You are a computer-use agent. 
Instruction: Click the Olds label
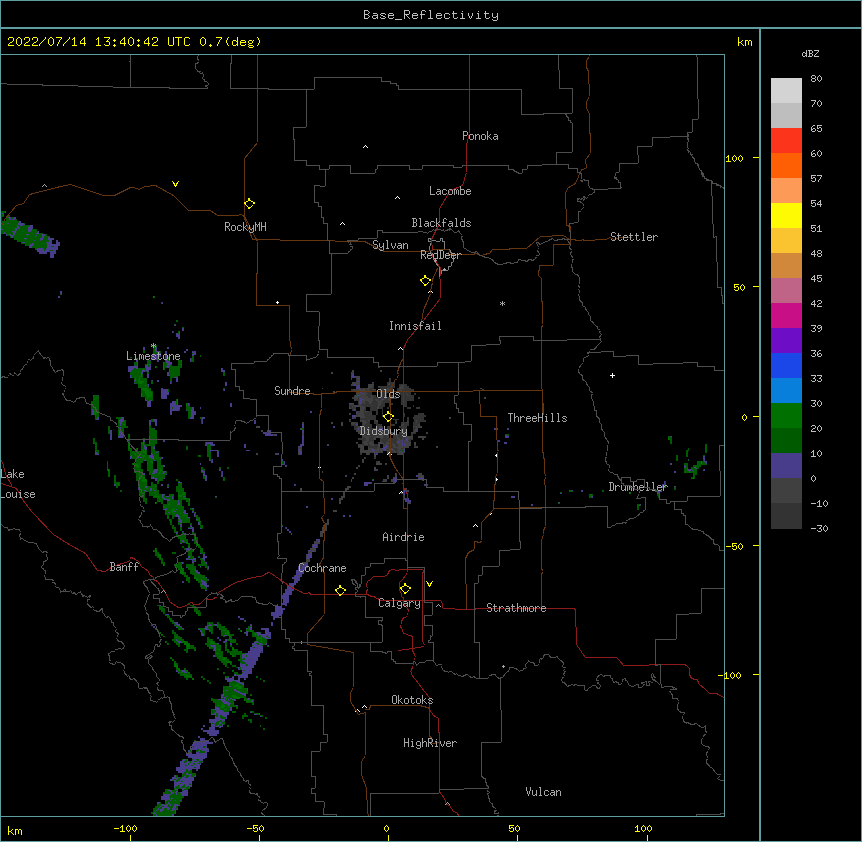point(388,394)
